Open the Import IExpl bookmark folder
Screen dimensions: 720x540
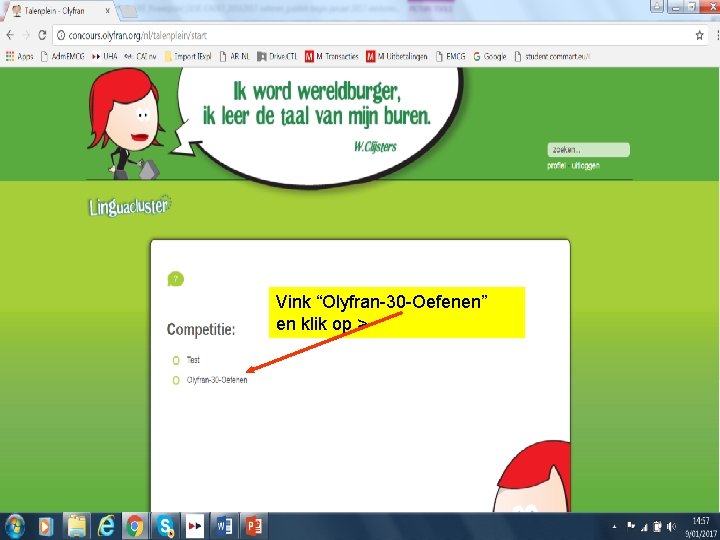[187, 56]
